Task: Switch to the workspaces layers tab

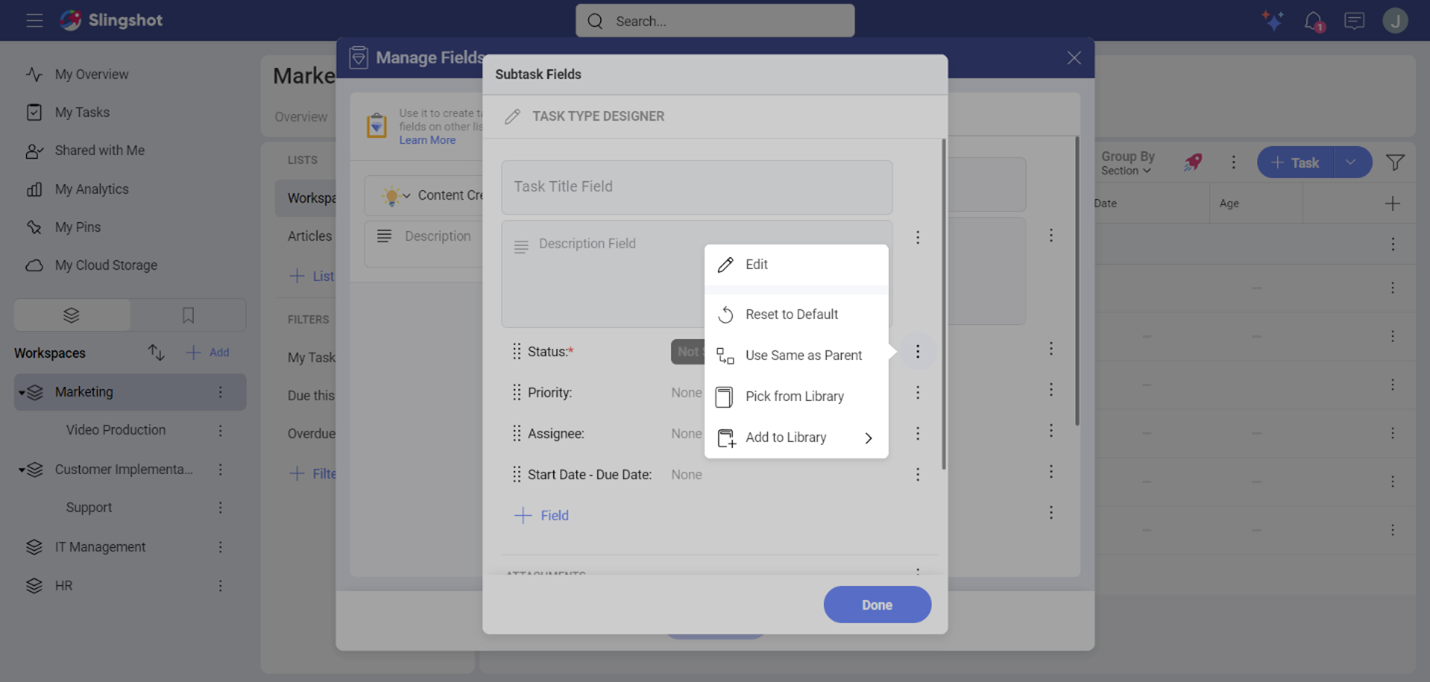Action: pos(71,315)
